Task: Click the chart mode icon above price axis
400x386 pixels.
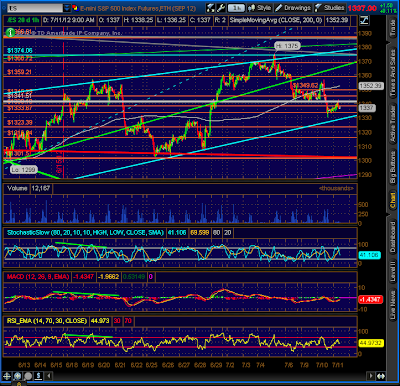Action: point(364,20)
